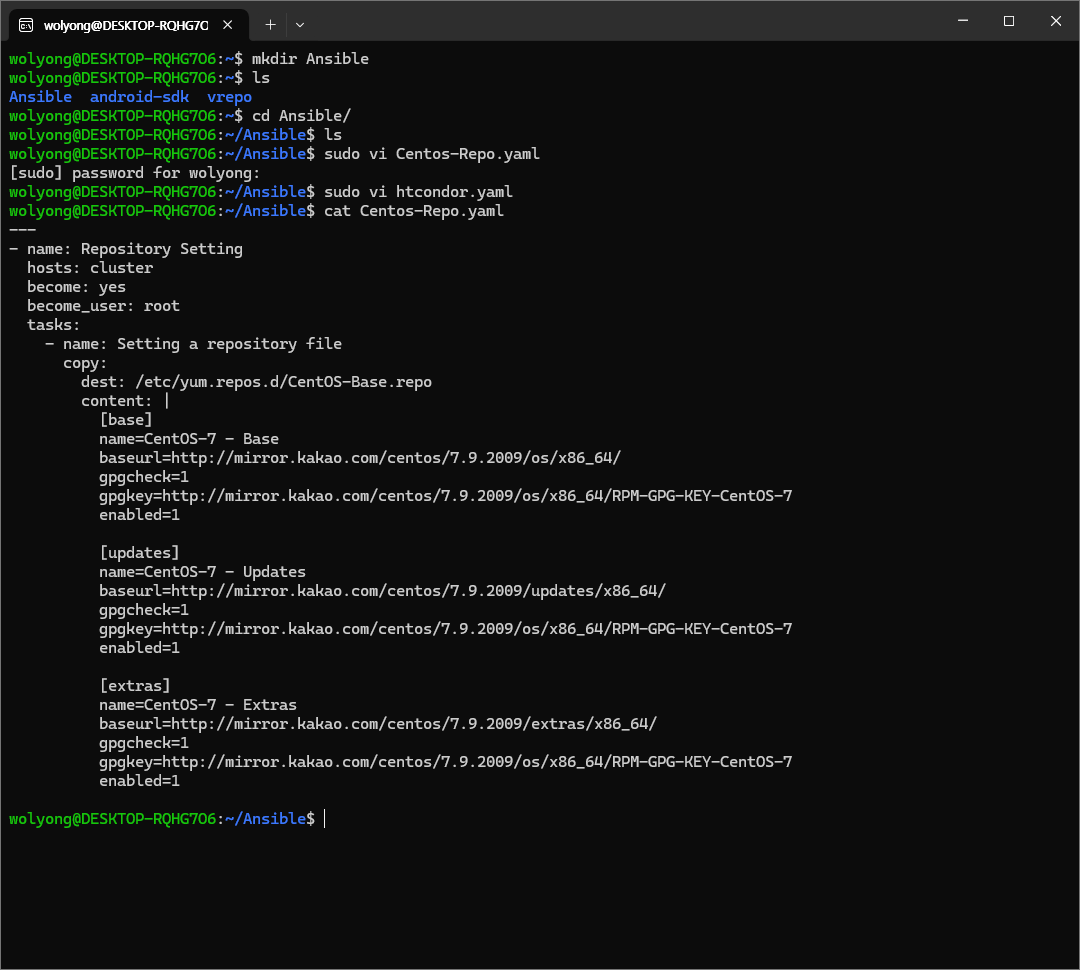Image resolution: width=1080 pixels, height=970 pixels.
Task: Maximize the terminal window
Action: click(1009, 21)
